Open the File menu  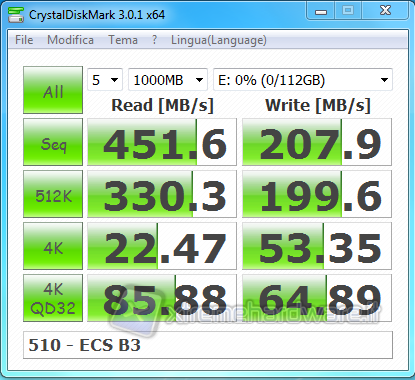point(24,40)
